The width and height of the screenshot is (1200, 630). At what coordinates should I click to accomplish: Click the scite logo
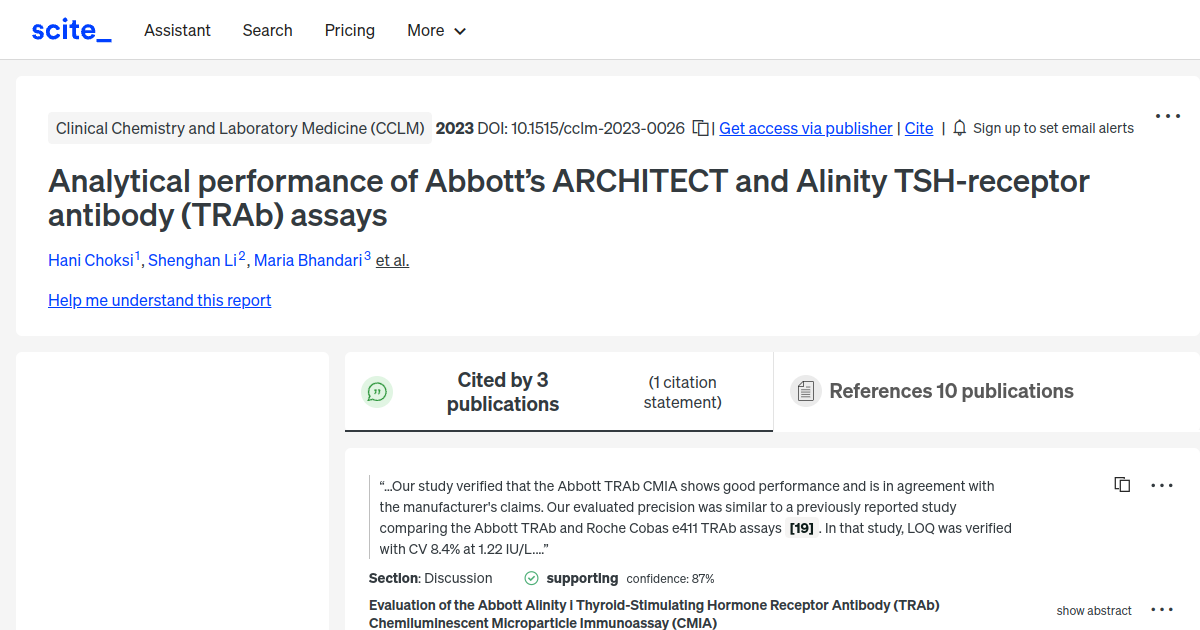point(70,29)
